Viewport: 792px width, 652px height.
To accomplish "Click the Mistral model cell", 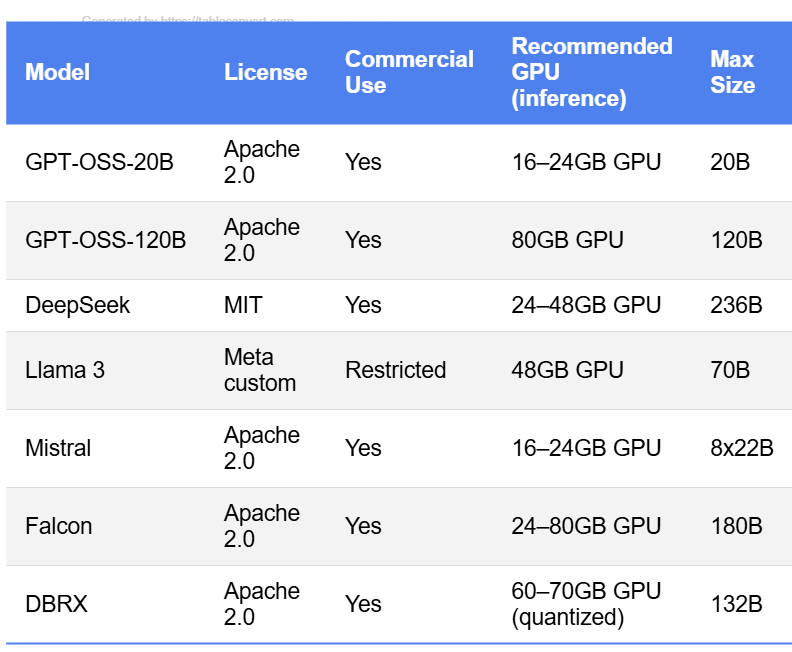I will 58,448.
